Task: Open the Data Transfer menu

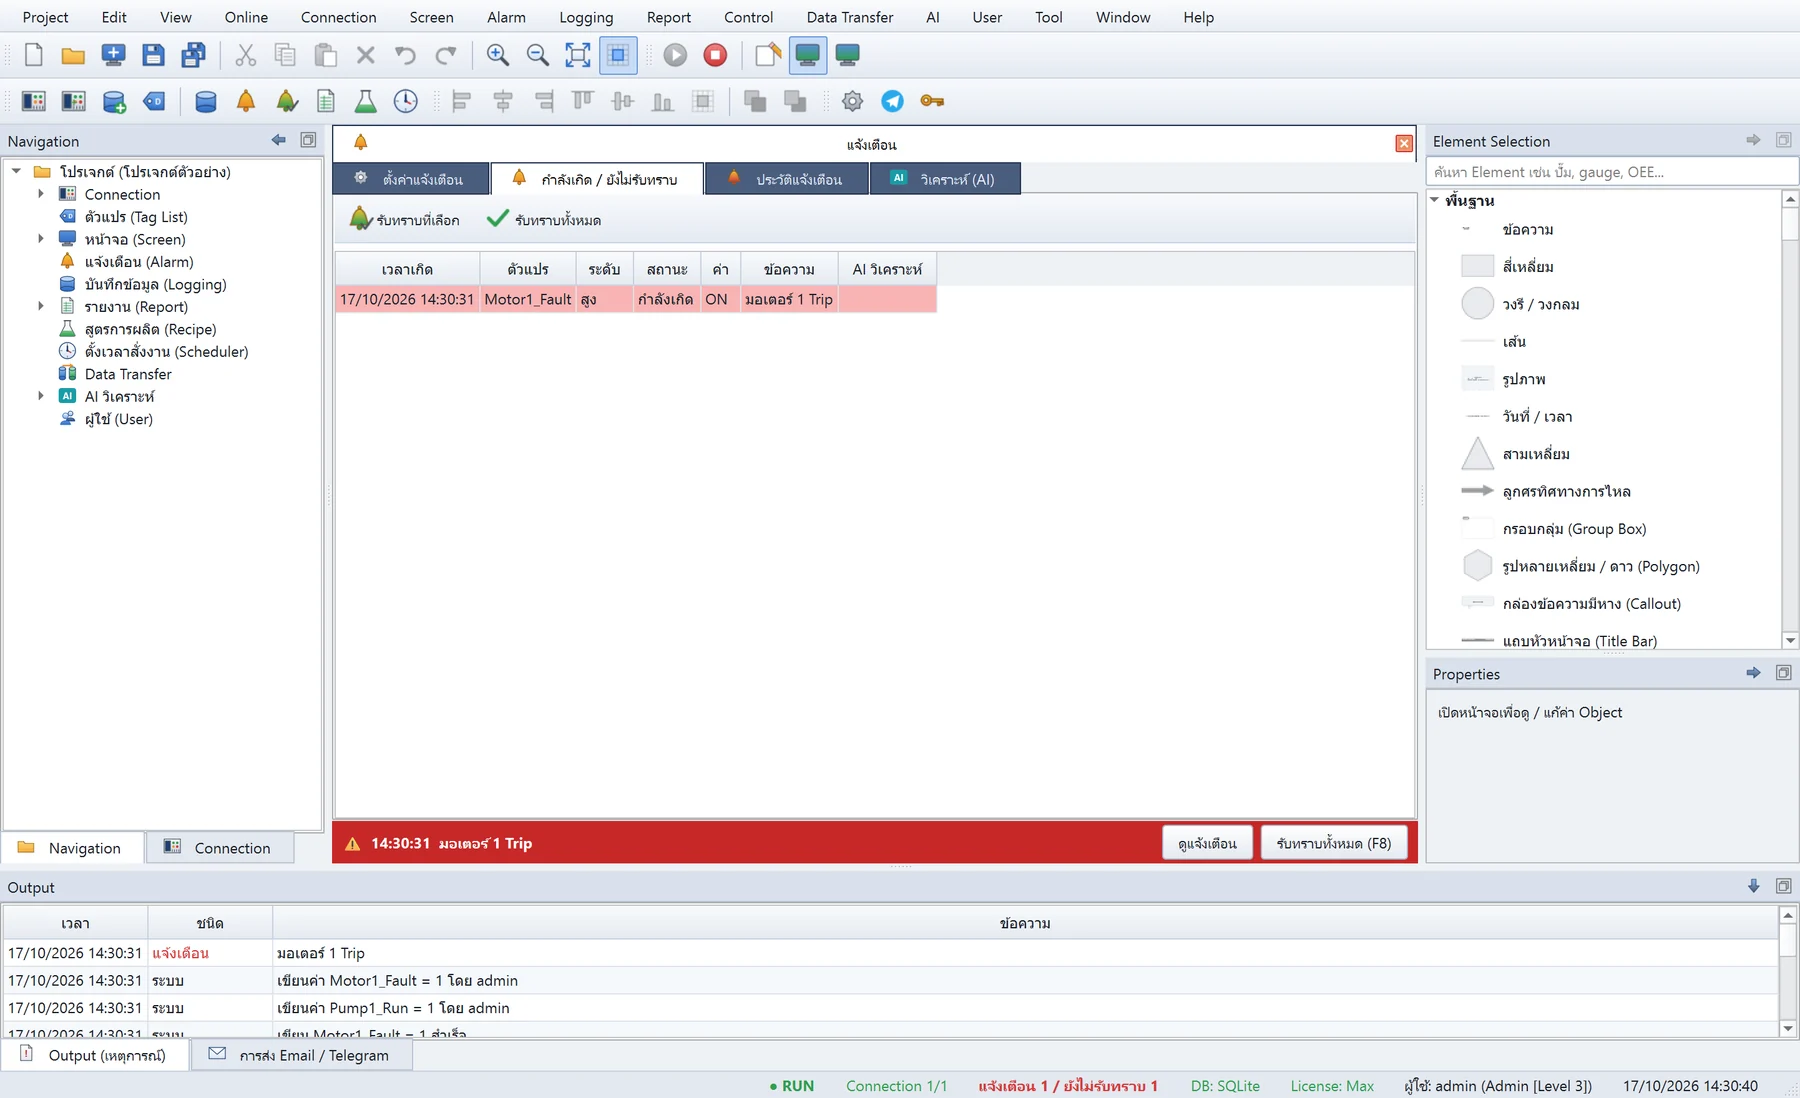Action: [x=850, y=17]
